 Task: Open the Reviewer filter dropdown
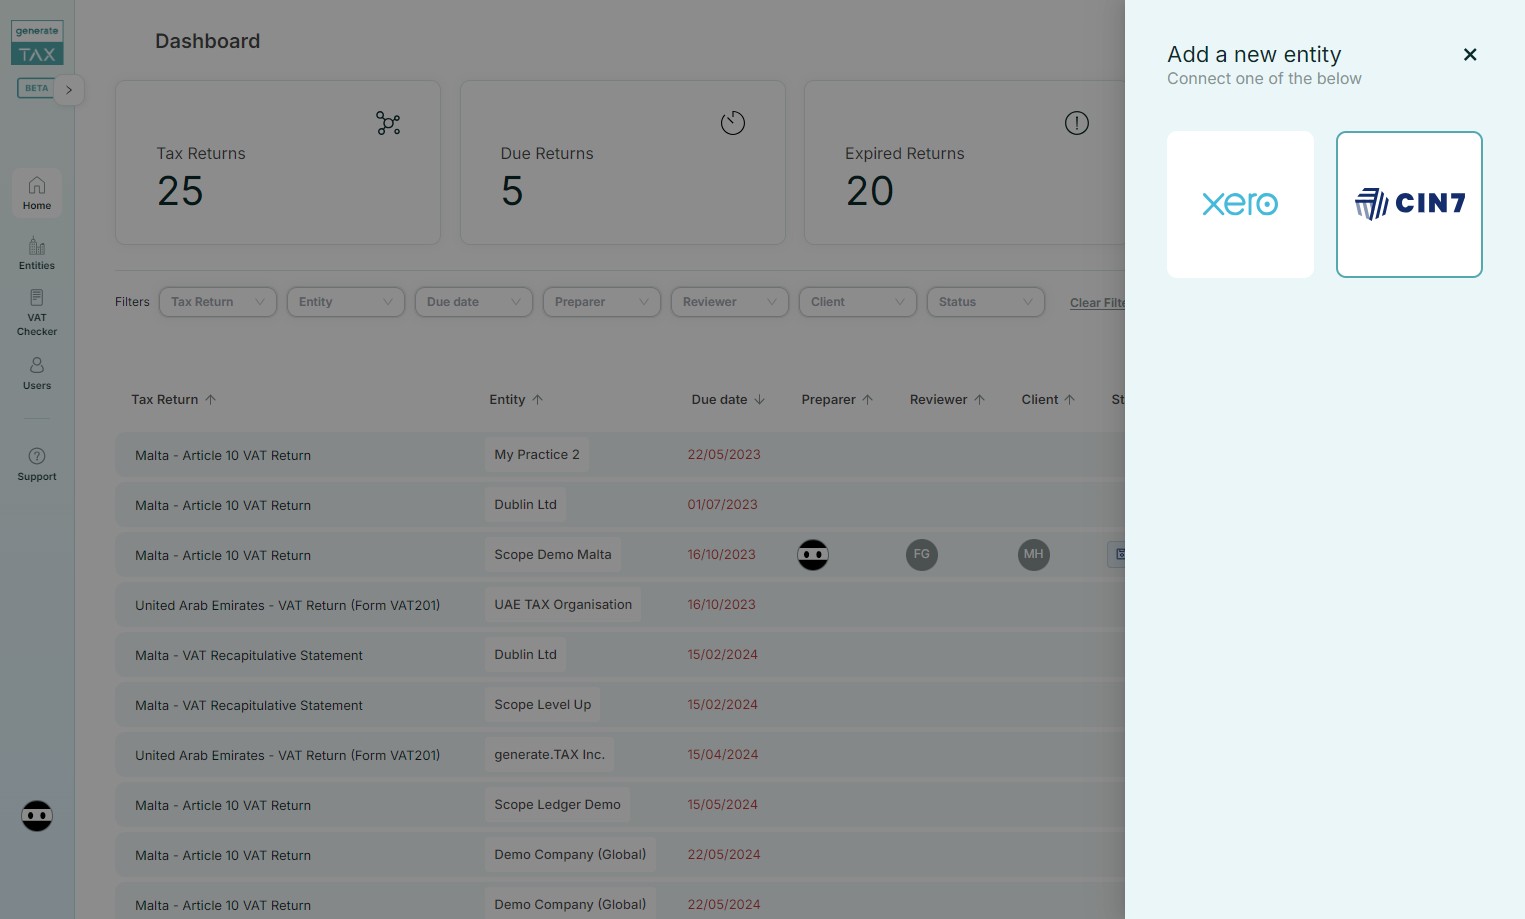(730, 302)
